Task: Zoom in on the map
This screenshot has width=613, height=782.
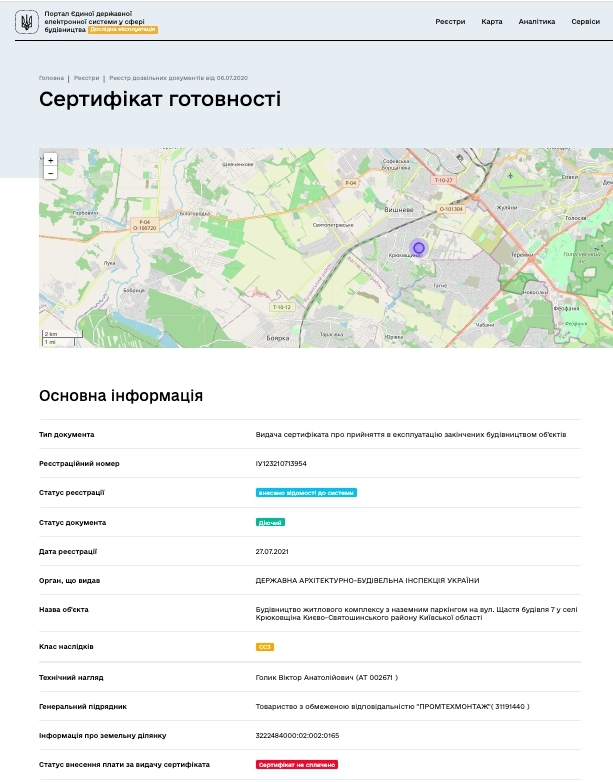Action: 50,160
